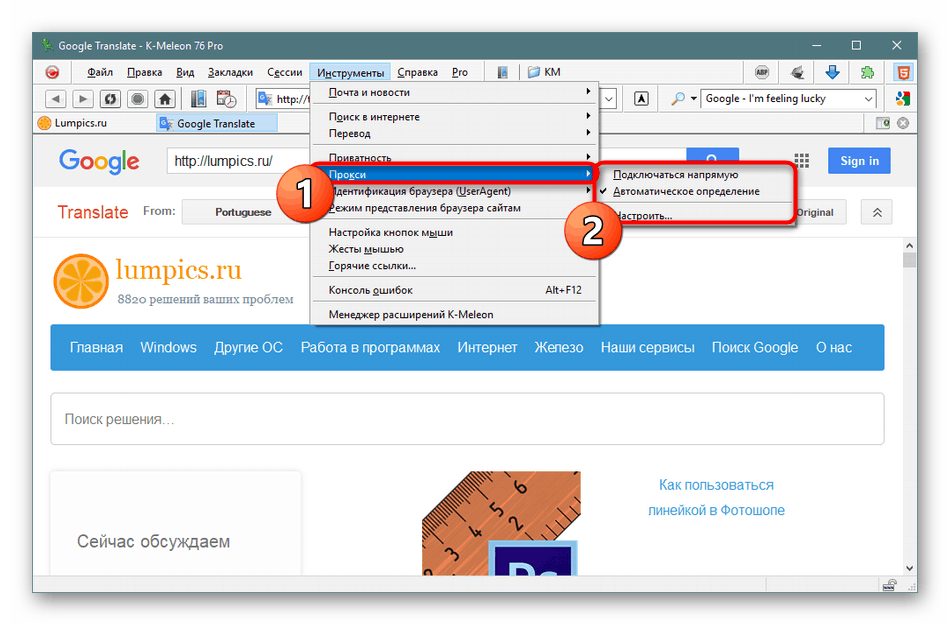The height and width of the screenshot is (625, 950).
Task: Open the Правка menu
Action: 144,72
